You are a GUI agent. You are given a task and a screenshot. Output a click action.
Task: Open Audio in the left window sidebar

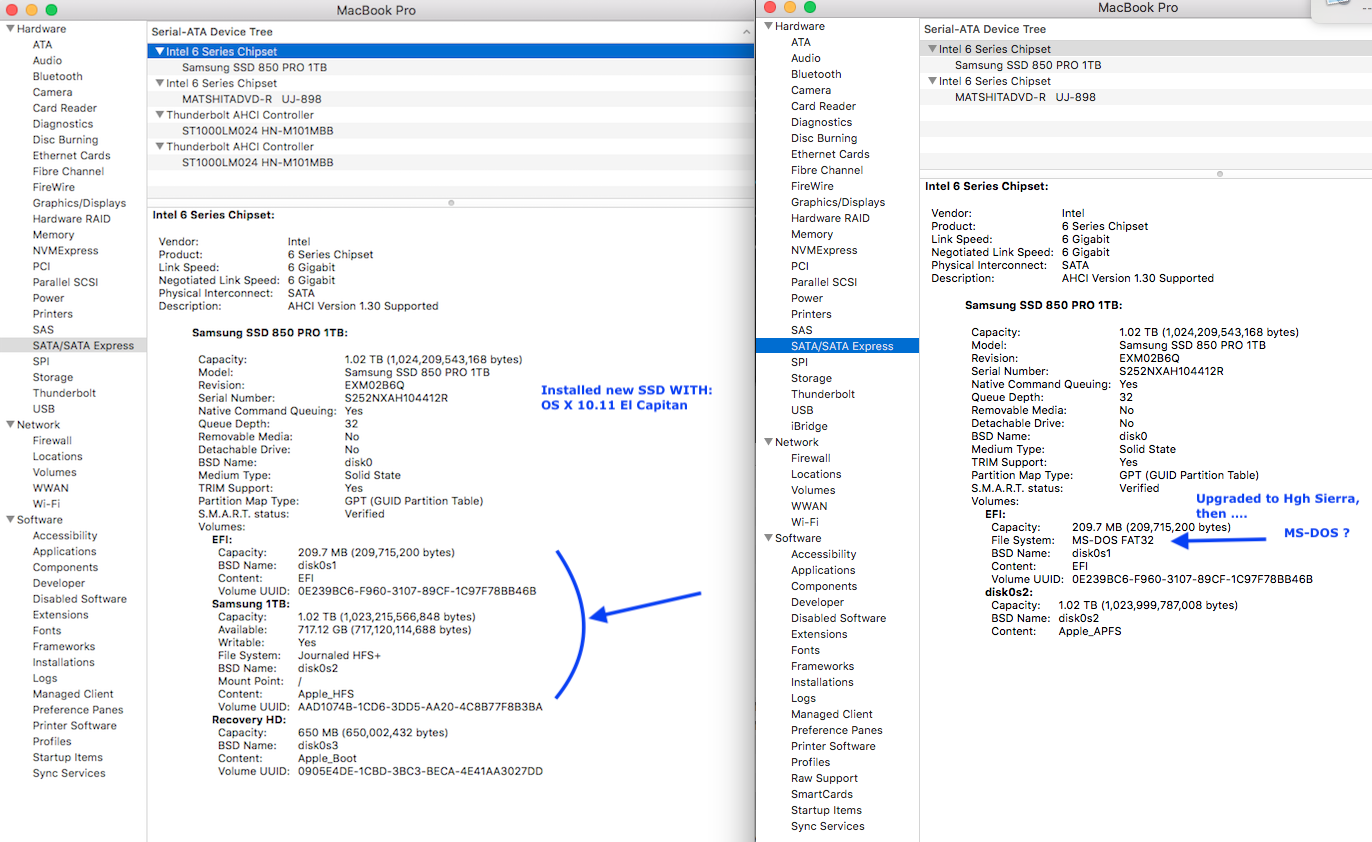click(x=47, y=61)
